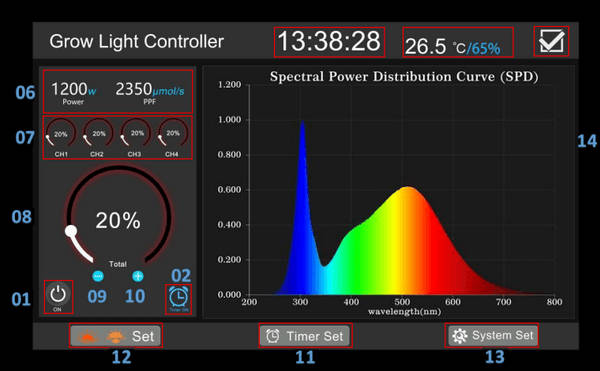600x371 pixels.
Task: Increase total brightness with the plus button
Action: [138, 276]
